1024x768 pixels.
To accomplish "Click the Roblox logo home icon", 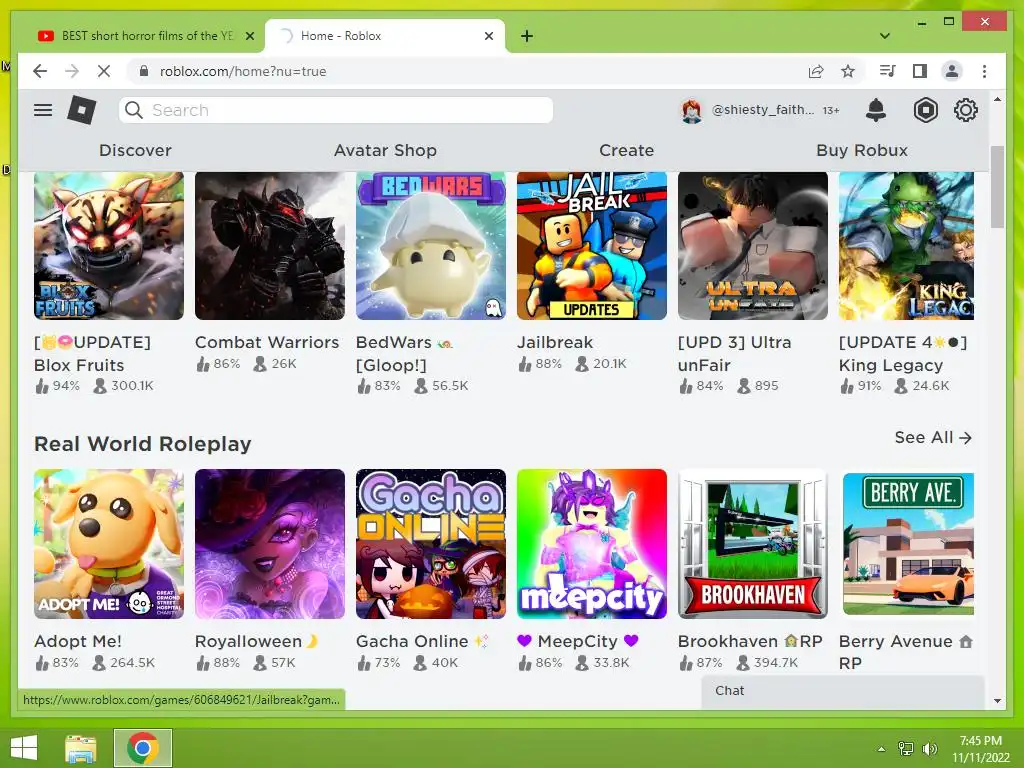I will click(x=82, y=110).
